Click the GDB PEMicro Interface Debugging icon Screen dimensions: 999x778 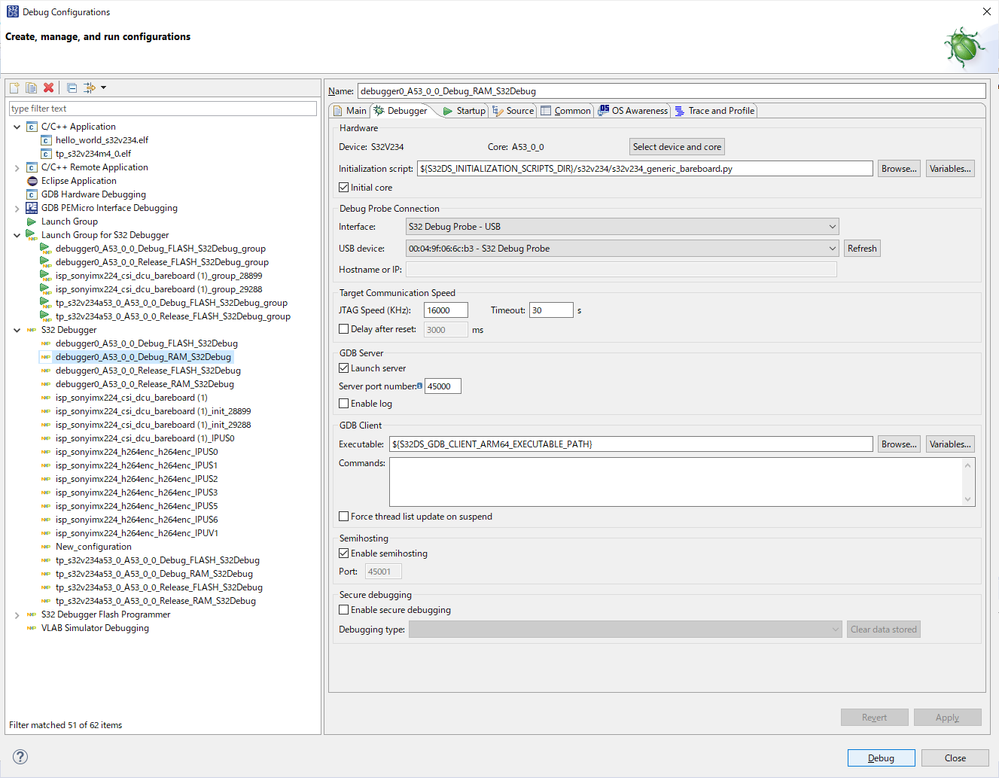pyautogui.click(x=32, y=208)
